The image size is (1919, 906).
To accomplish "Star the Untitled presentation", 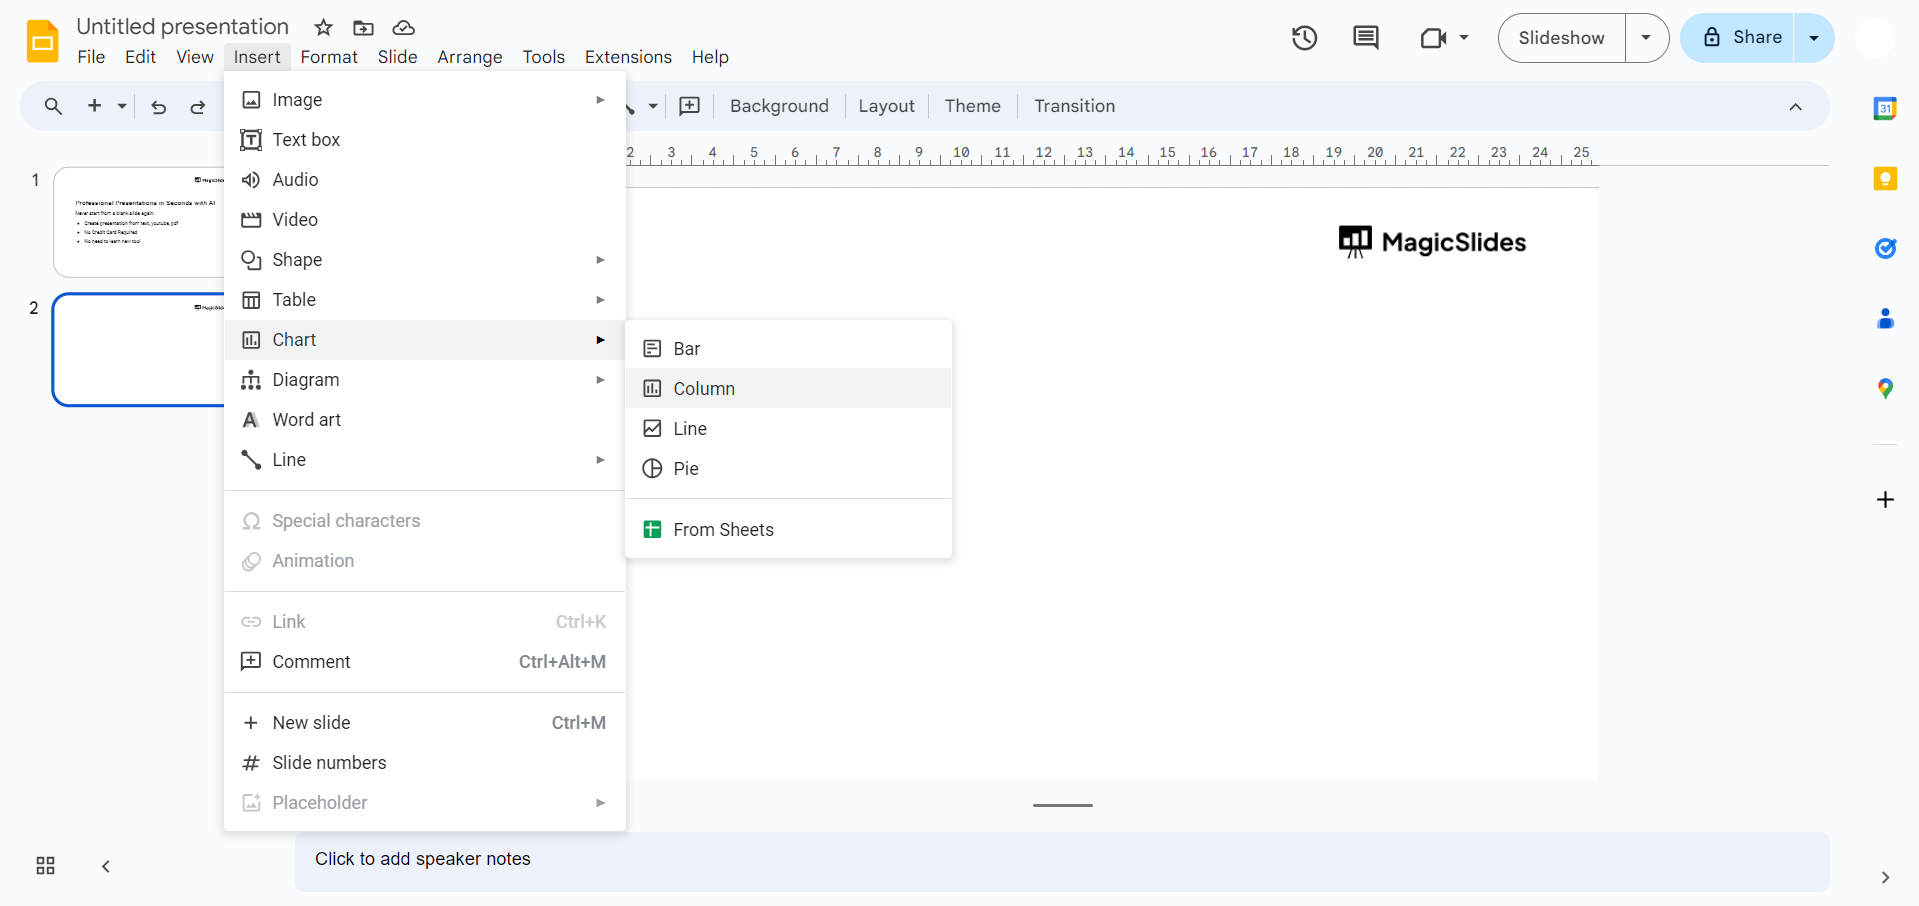I will tap(323, 27).
